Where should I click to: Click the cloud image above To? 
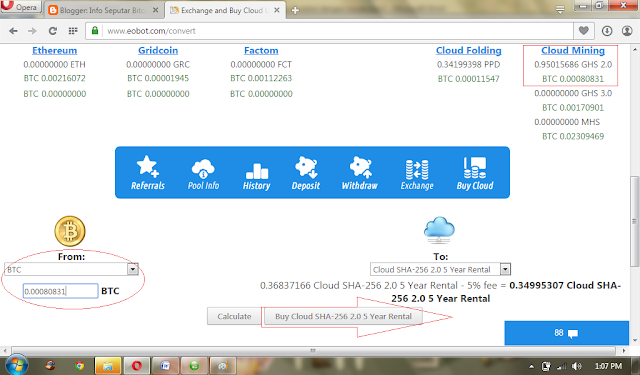pos(439,230)
